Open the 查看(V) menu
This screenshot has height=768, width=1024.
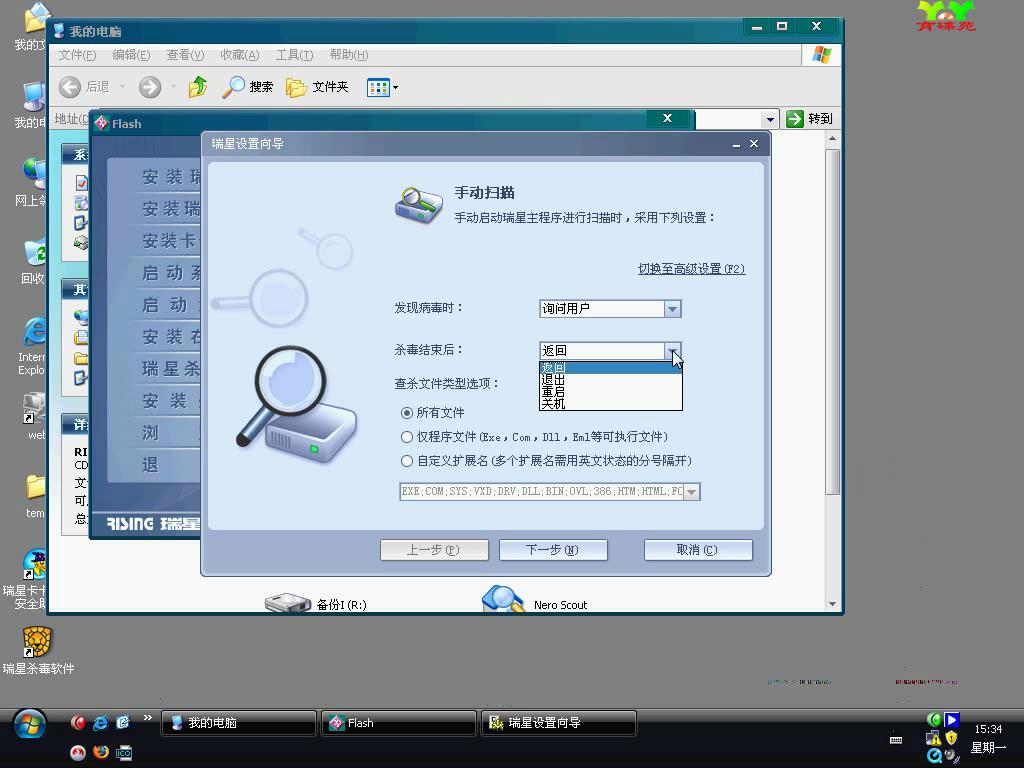pos(185,55)
